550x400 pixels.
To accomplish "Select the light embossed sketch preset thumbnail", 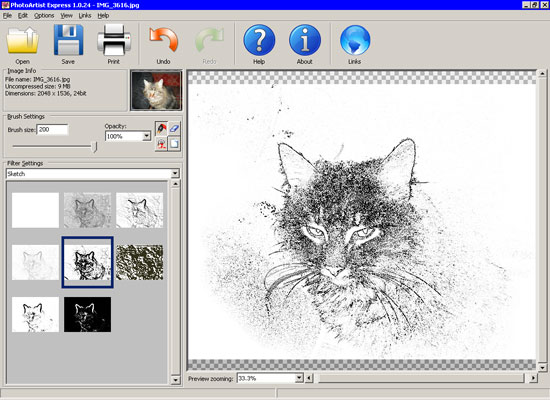I will pyautogui.click(x=140, y=210).
